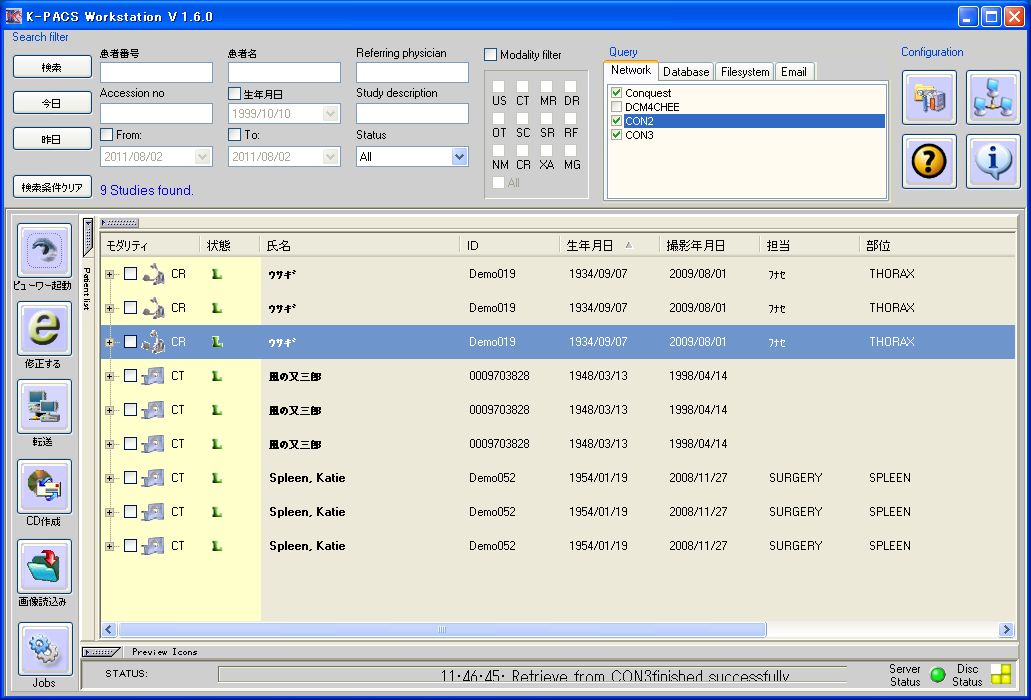Click the grid toolbar grip handle
The height and width of the screenshot is (700, 1031).
[119, 223]
